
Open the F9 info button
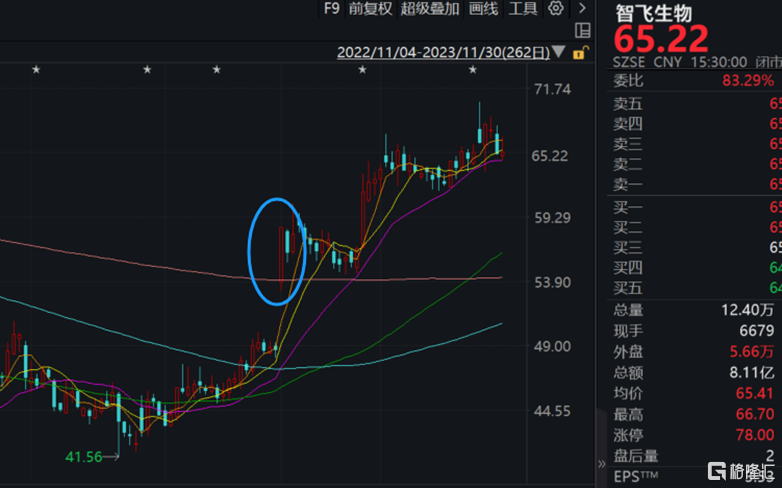point(332,8)
